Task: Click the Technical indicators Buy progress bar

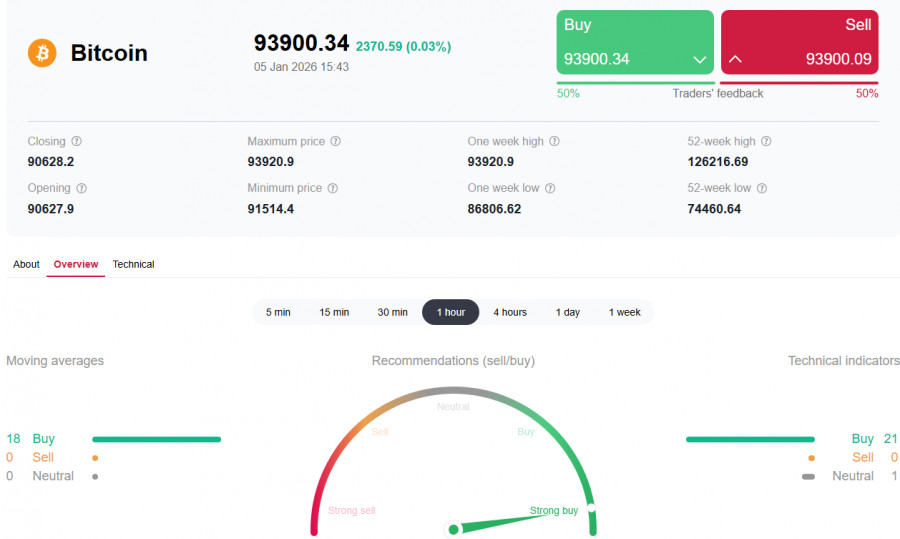Action: click(x=750, y=440)
